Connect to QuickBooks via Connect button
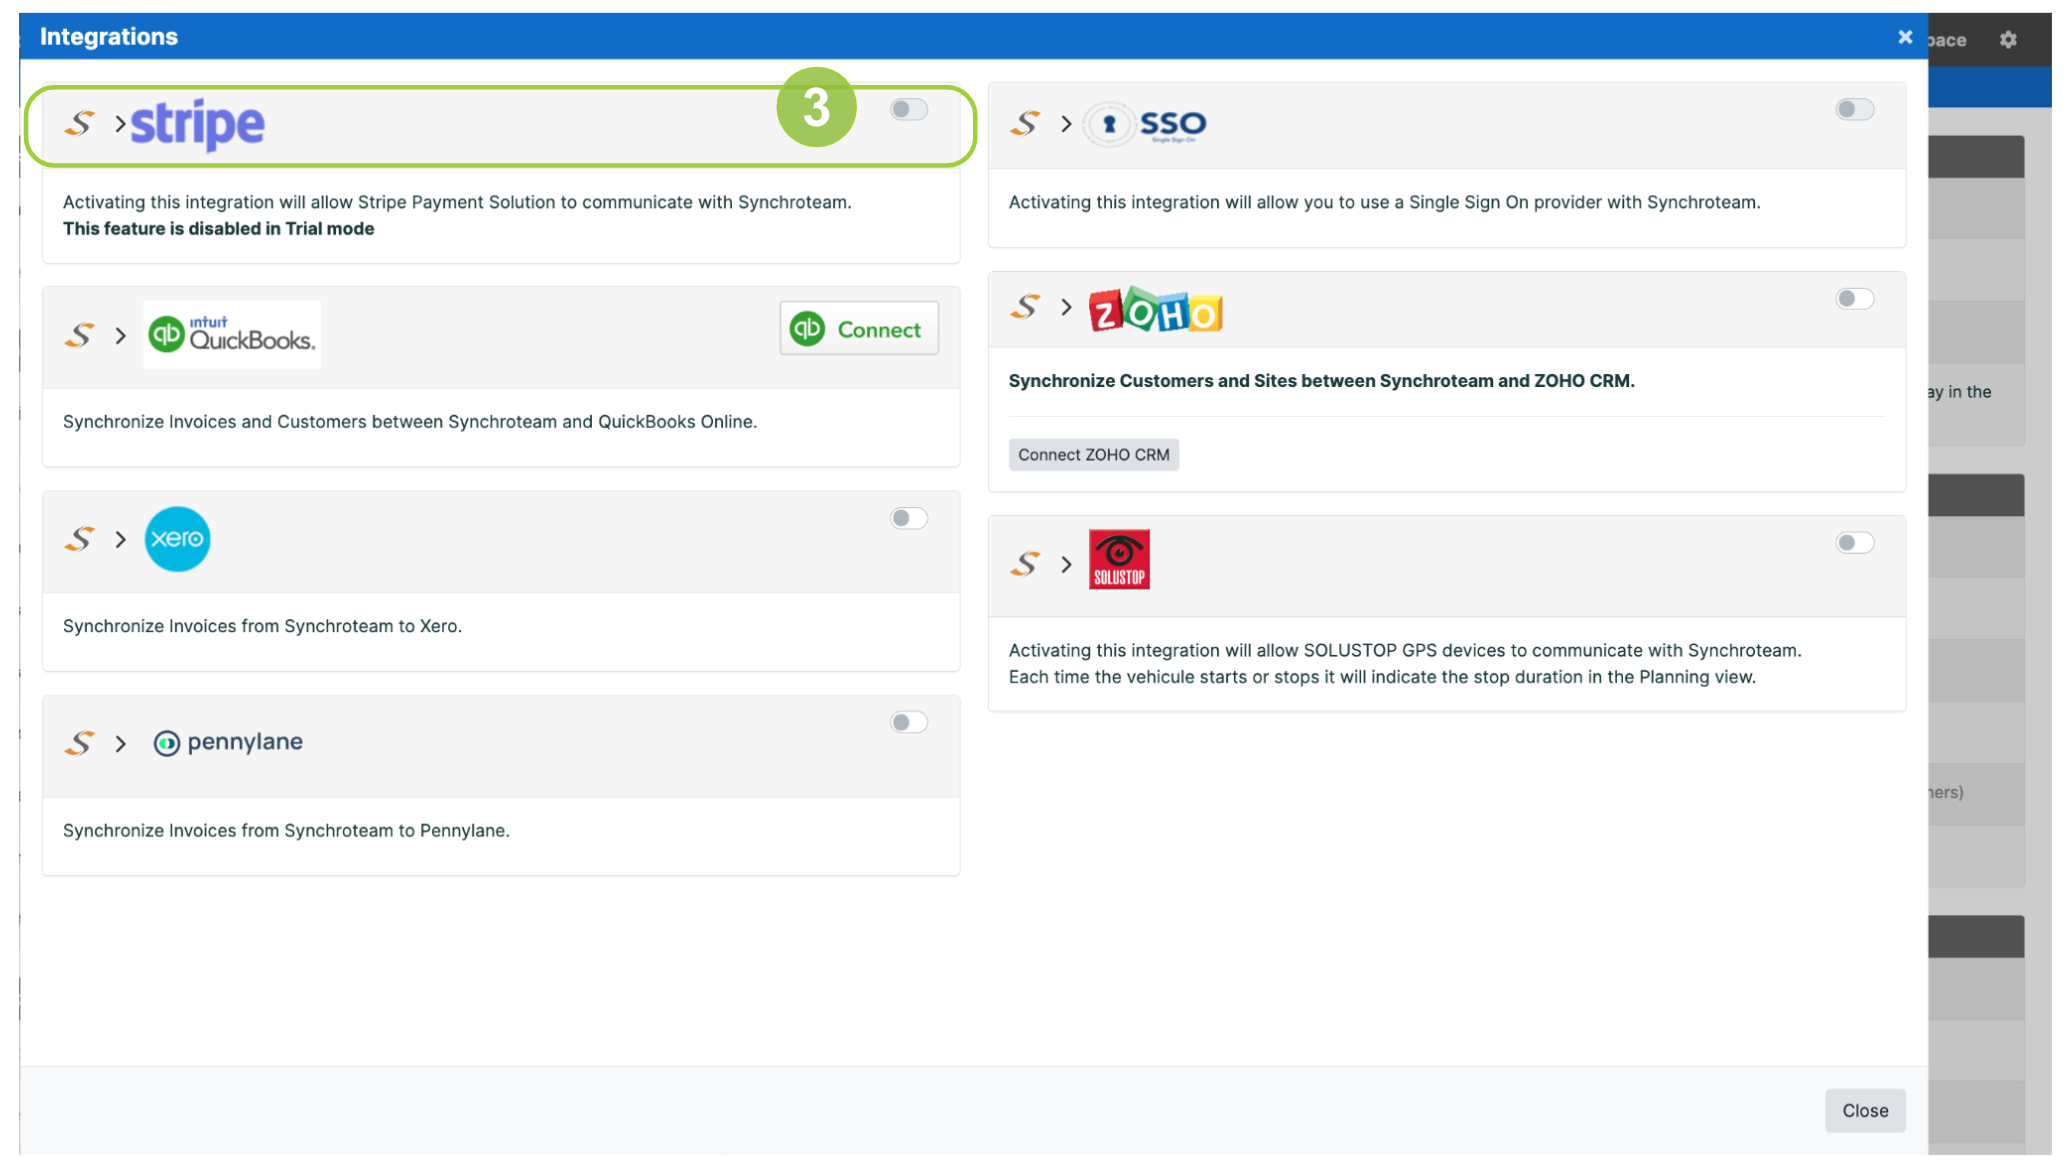This screenshot has width=2066, height=1160. pos(859,328)
